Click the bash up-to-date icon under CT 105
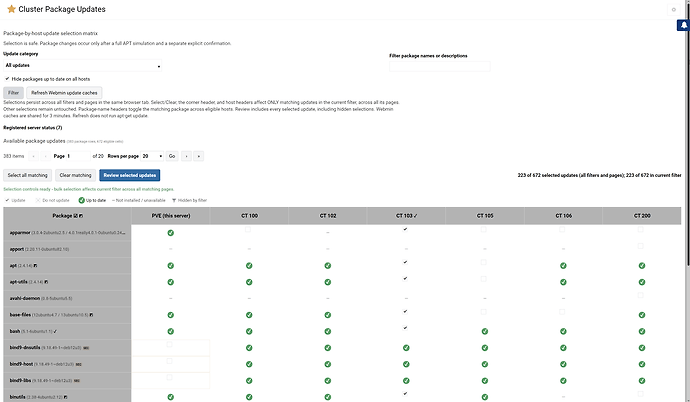This screenshot has height=402, width=690. coord(484,331)
